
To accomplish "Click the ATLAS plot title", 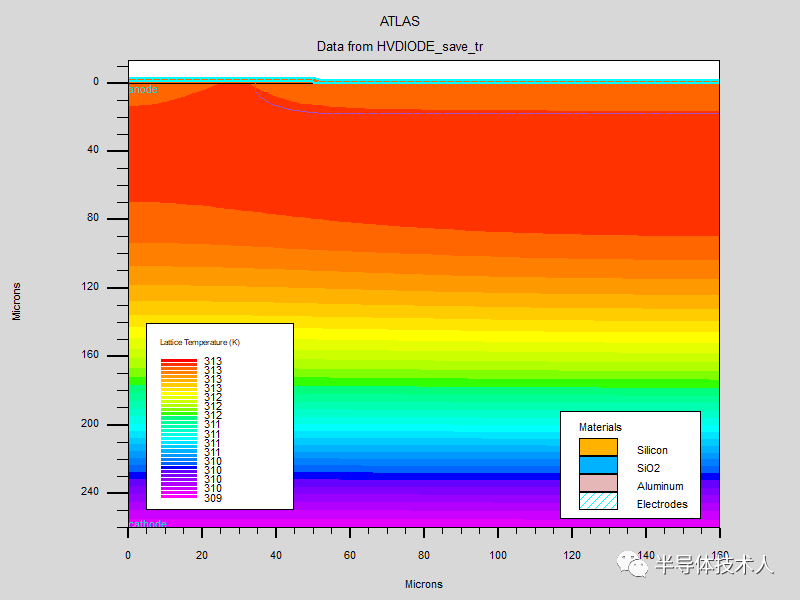I will pos(399,21).
